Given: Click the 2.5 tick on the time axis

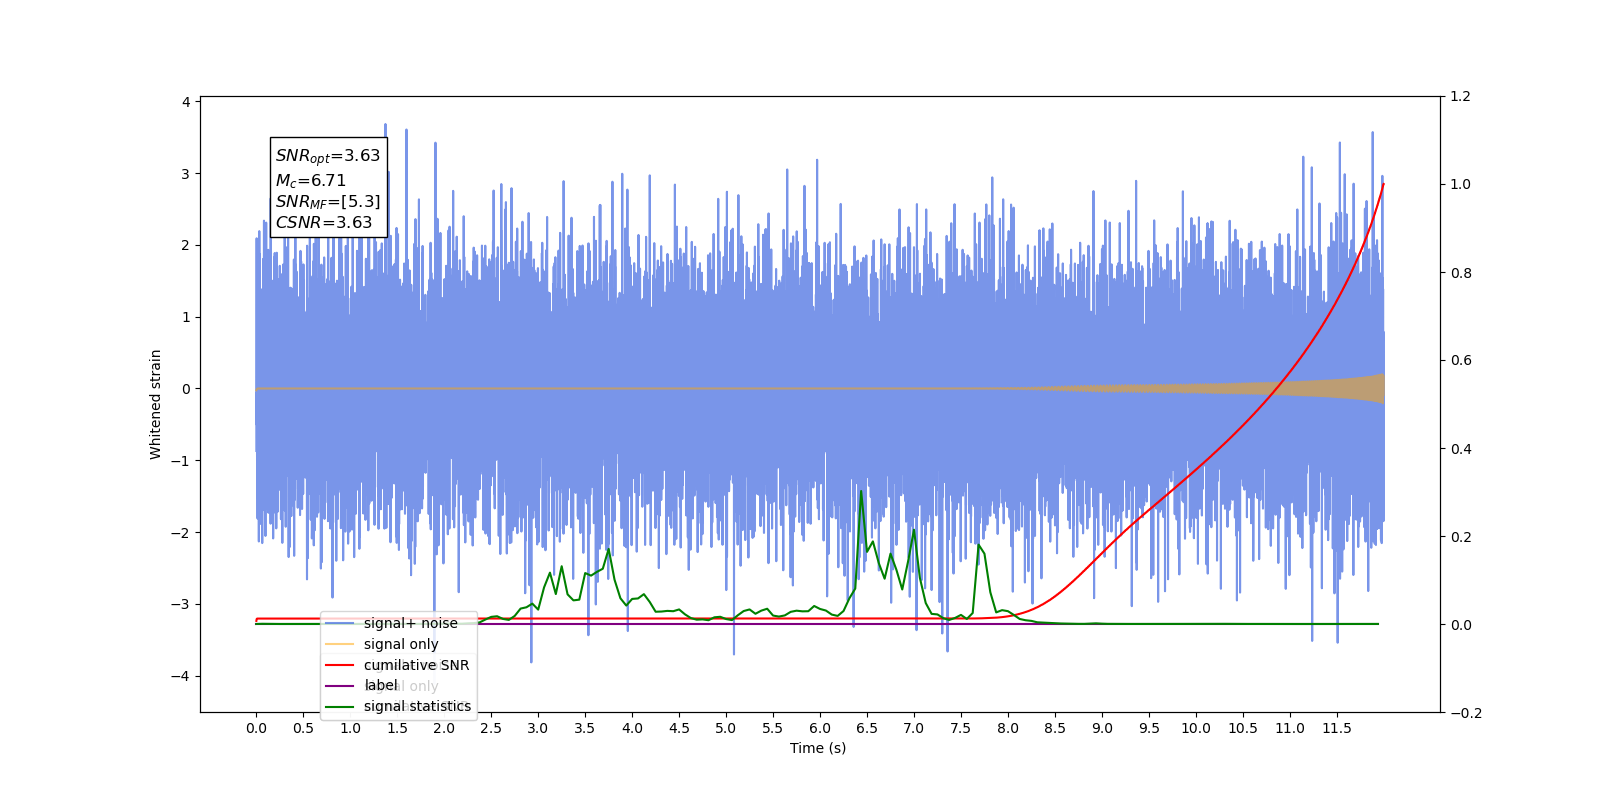Looking at the screenshot, I should point(491,728).
